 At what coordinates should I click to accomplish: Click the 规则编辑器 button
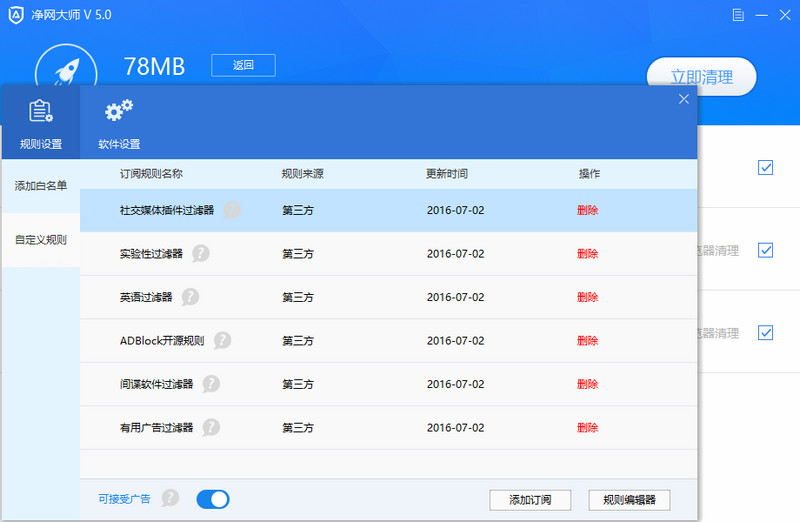point(629,500)
